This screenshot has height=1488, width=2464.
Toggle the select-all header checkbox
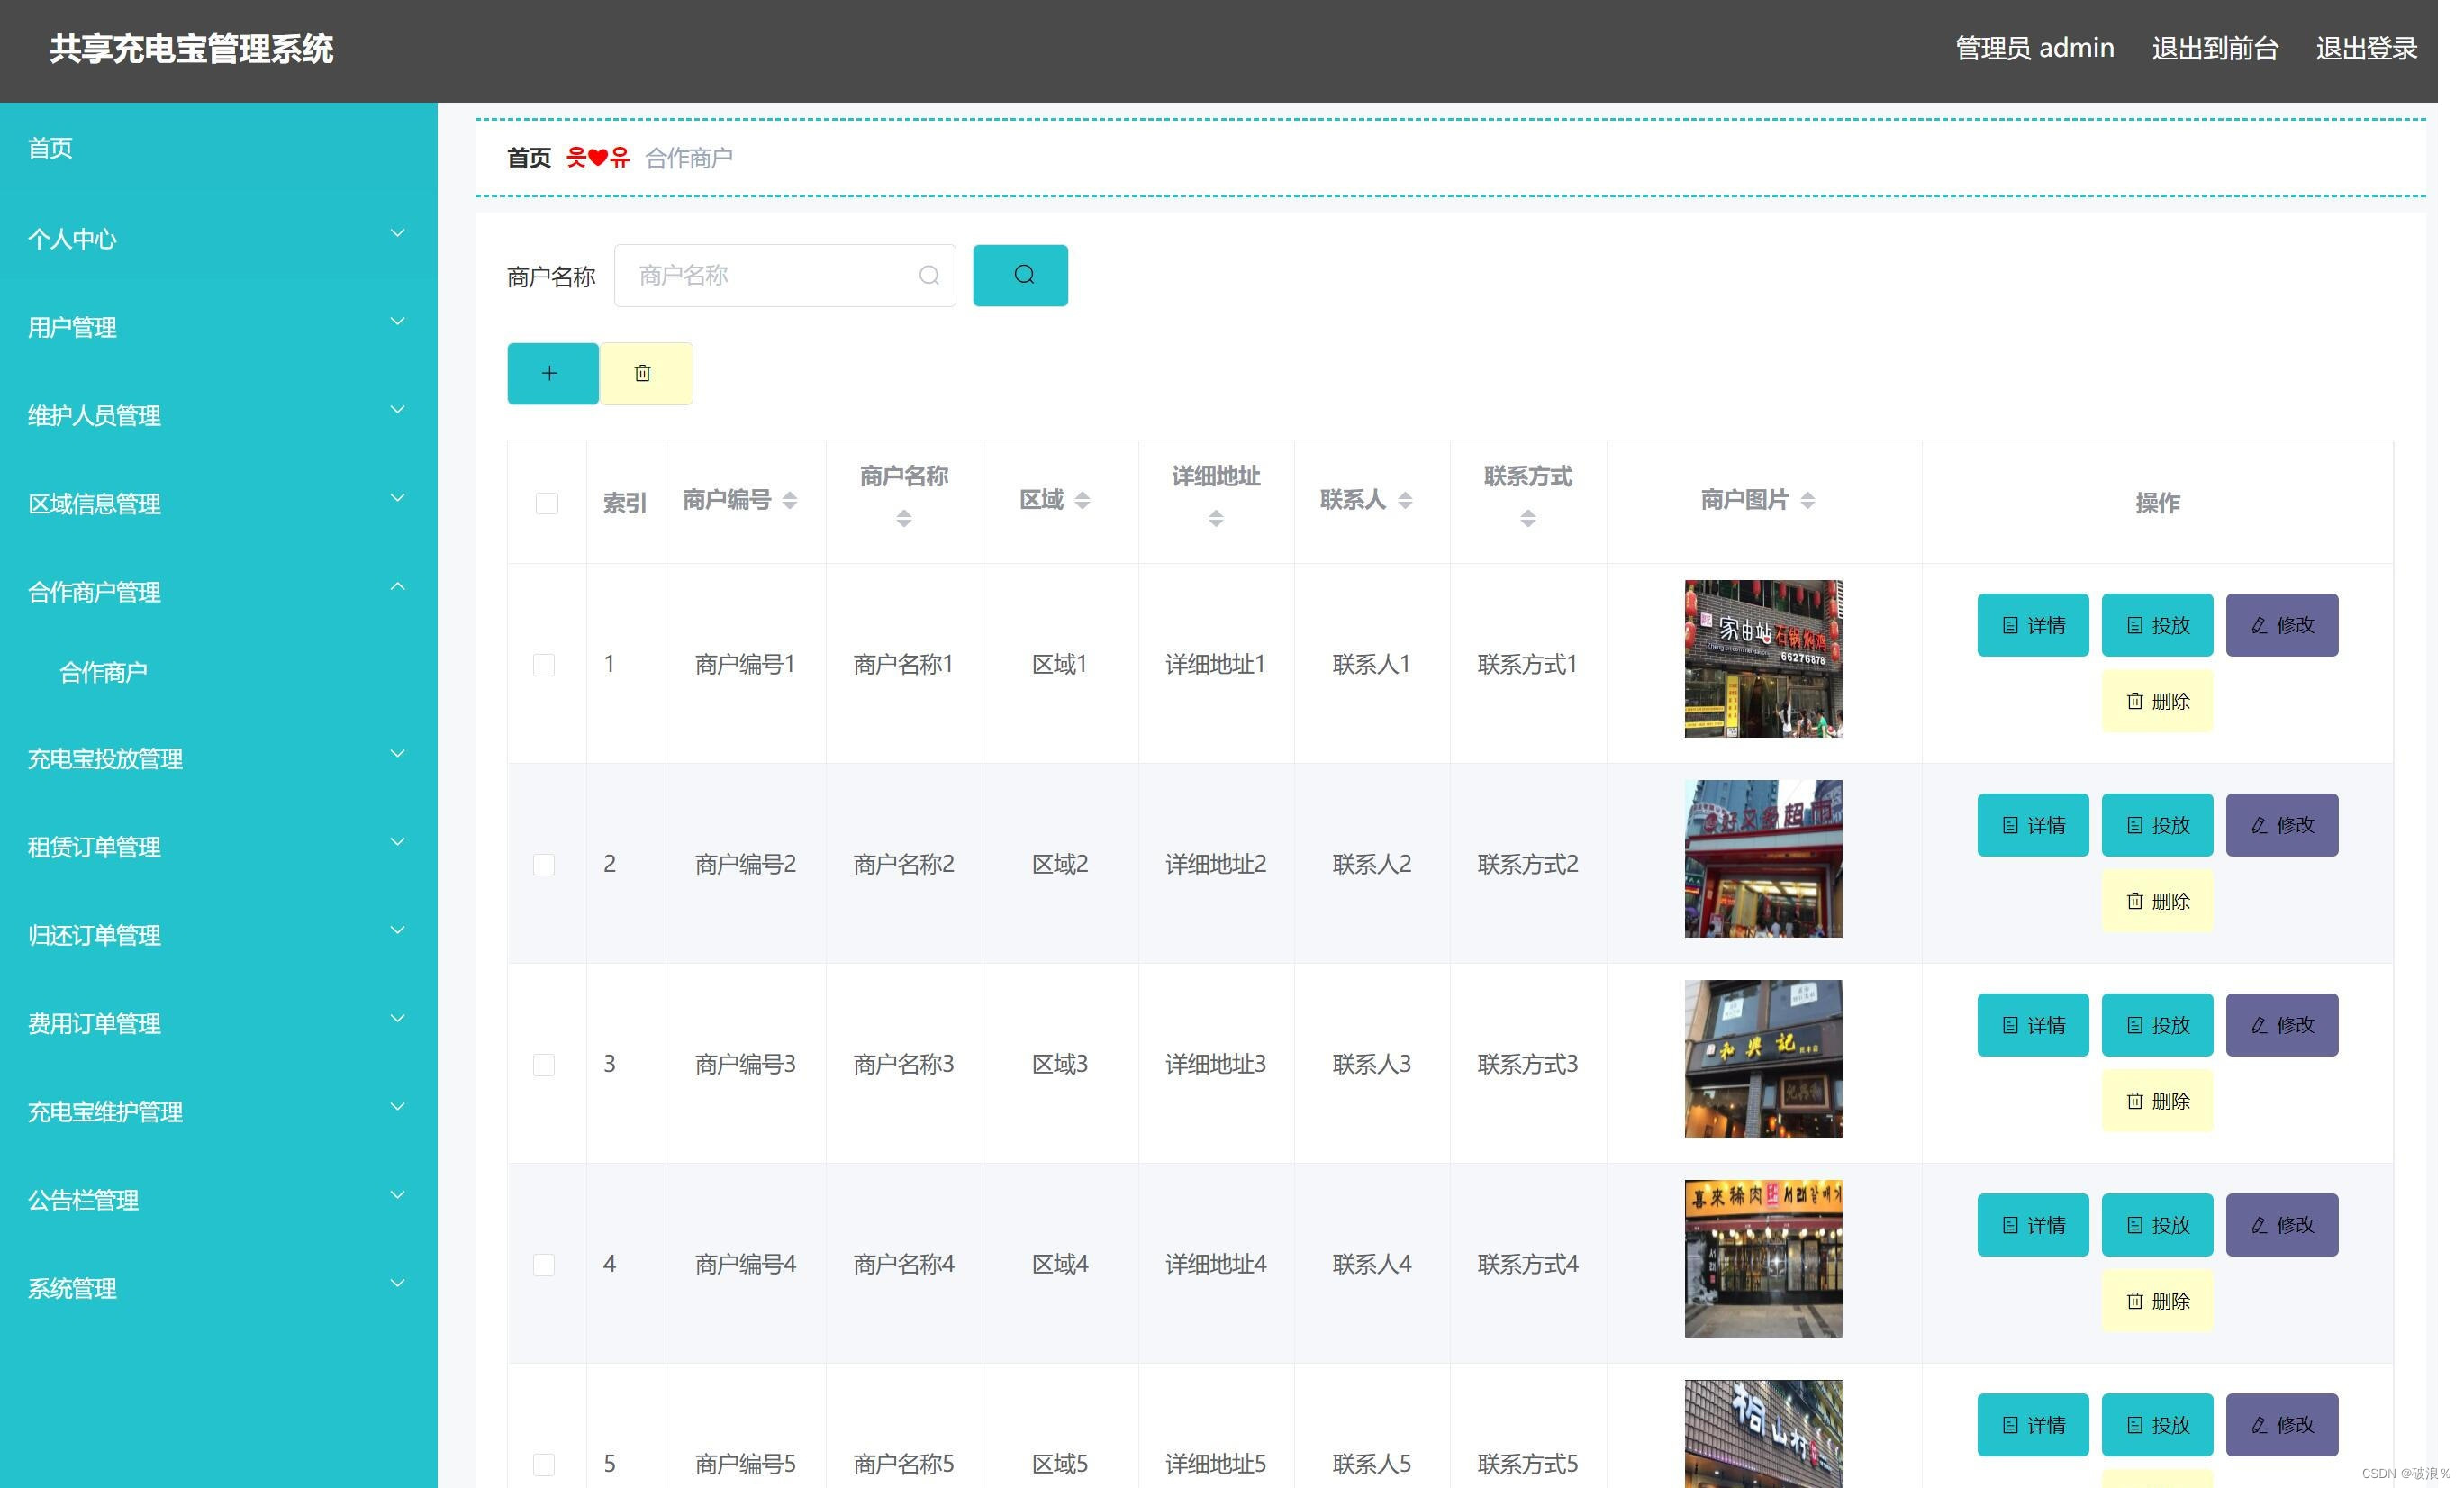[x=547, y=503]
